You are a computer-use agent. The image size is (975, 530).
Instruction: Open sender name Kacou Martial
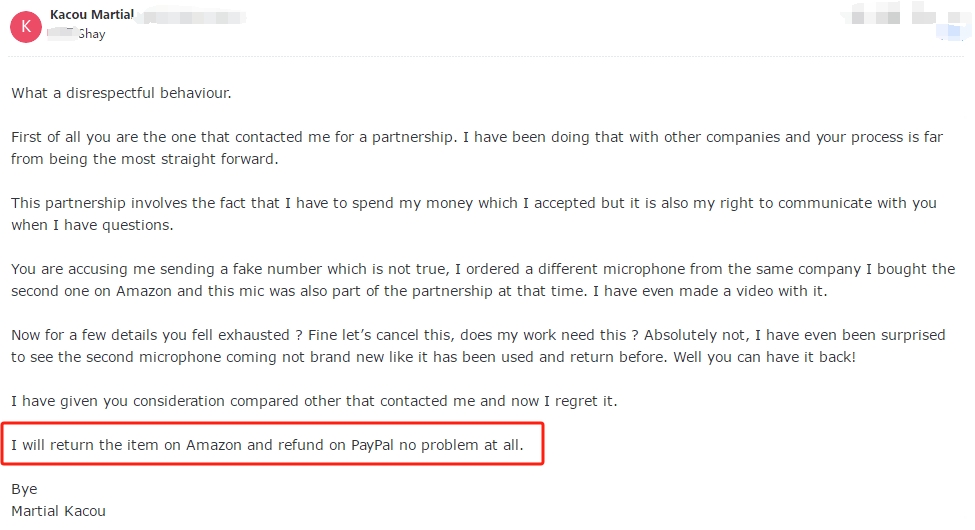pyautogui.click(x=92, y=14)
